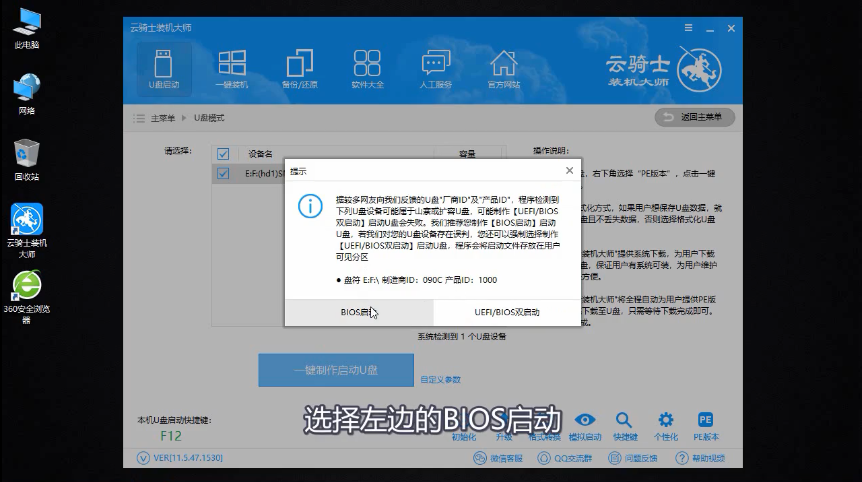Choose UEFI/BIOS双启动 in the dialog
Image resolution: width=862 pixels, height=482 pixels.
point(507,312)
